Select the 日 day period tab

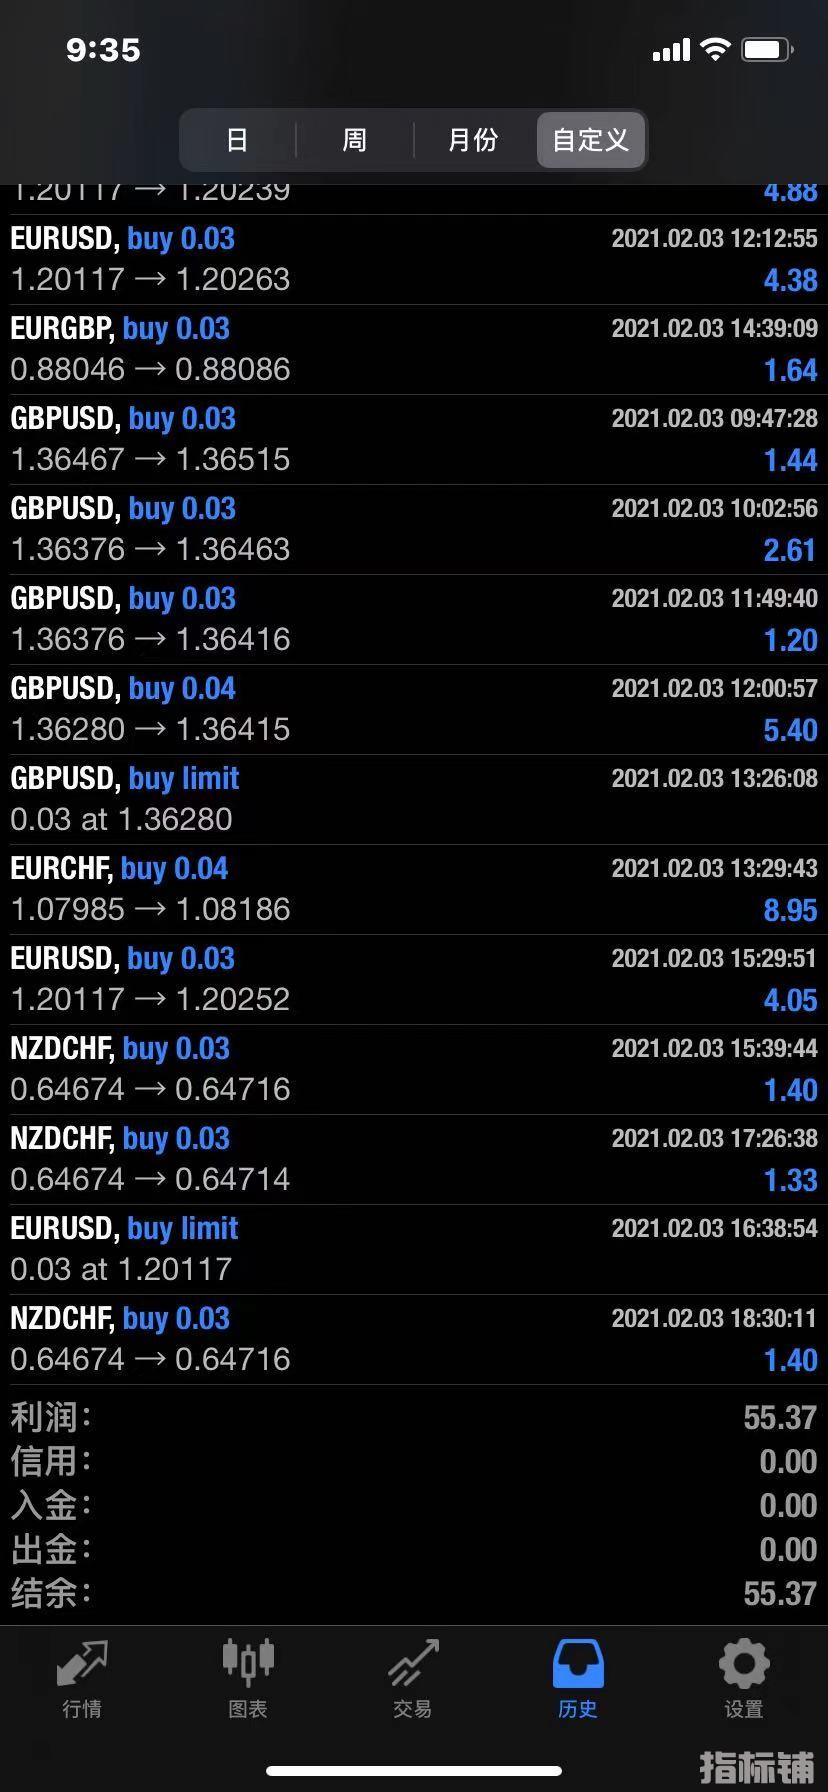coord(237,140)
